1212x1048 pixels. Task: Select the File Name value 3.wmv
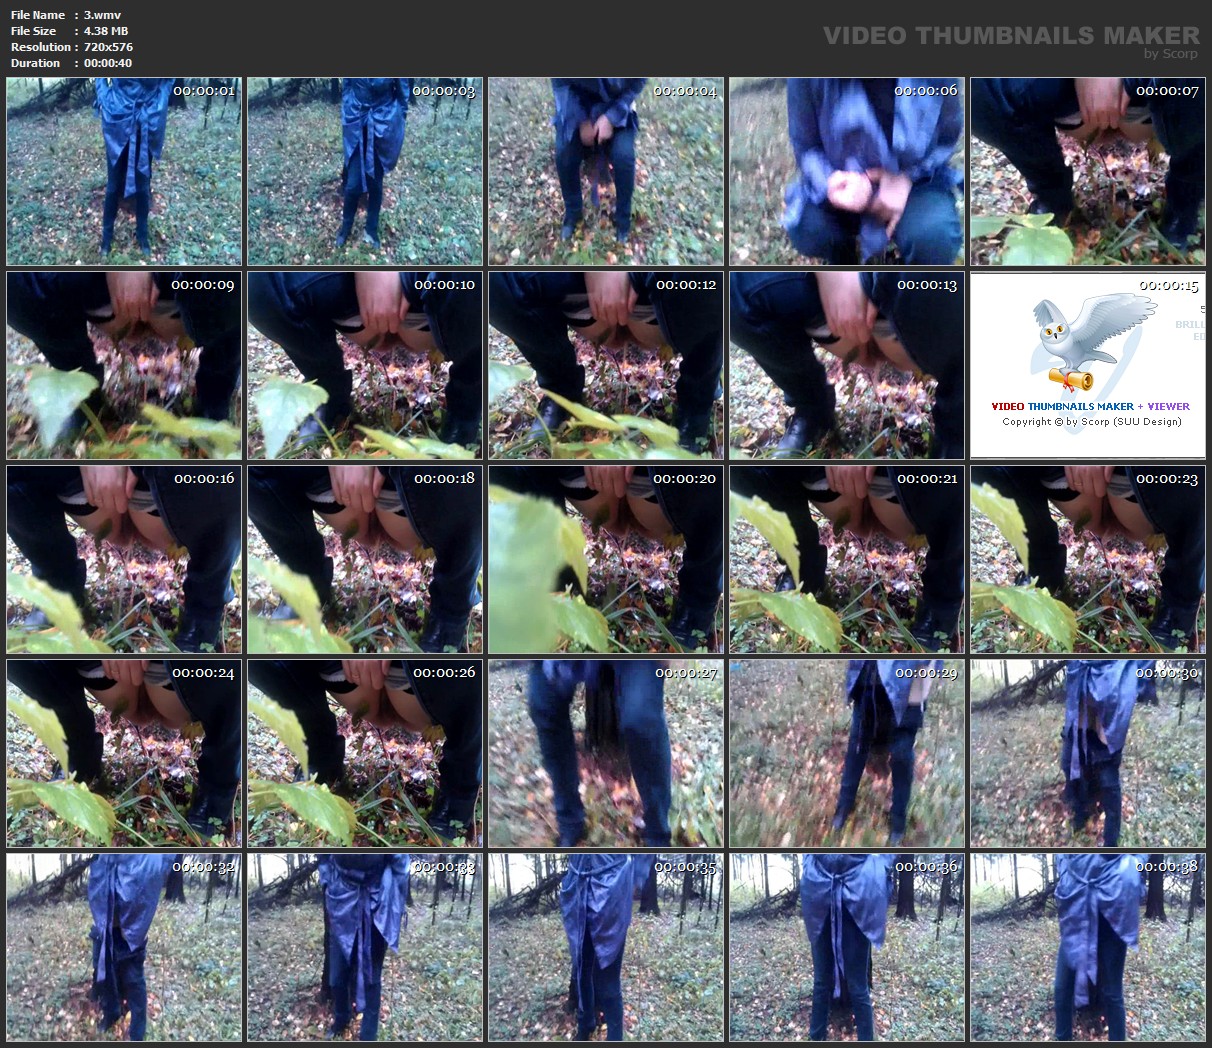click(x=102, y=15)
